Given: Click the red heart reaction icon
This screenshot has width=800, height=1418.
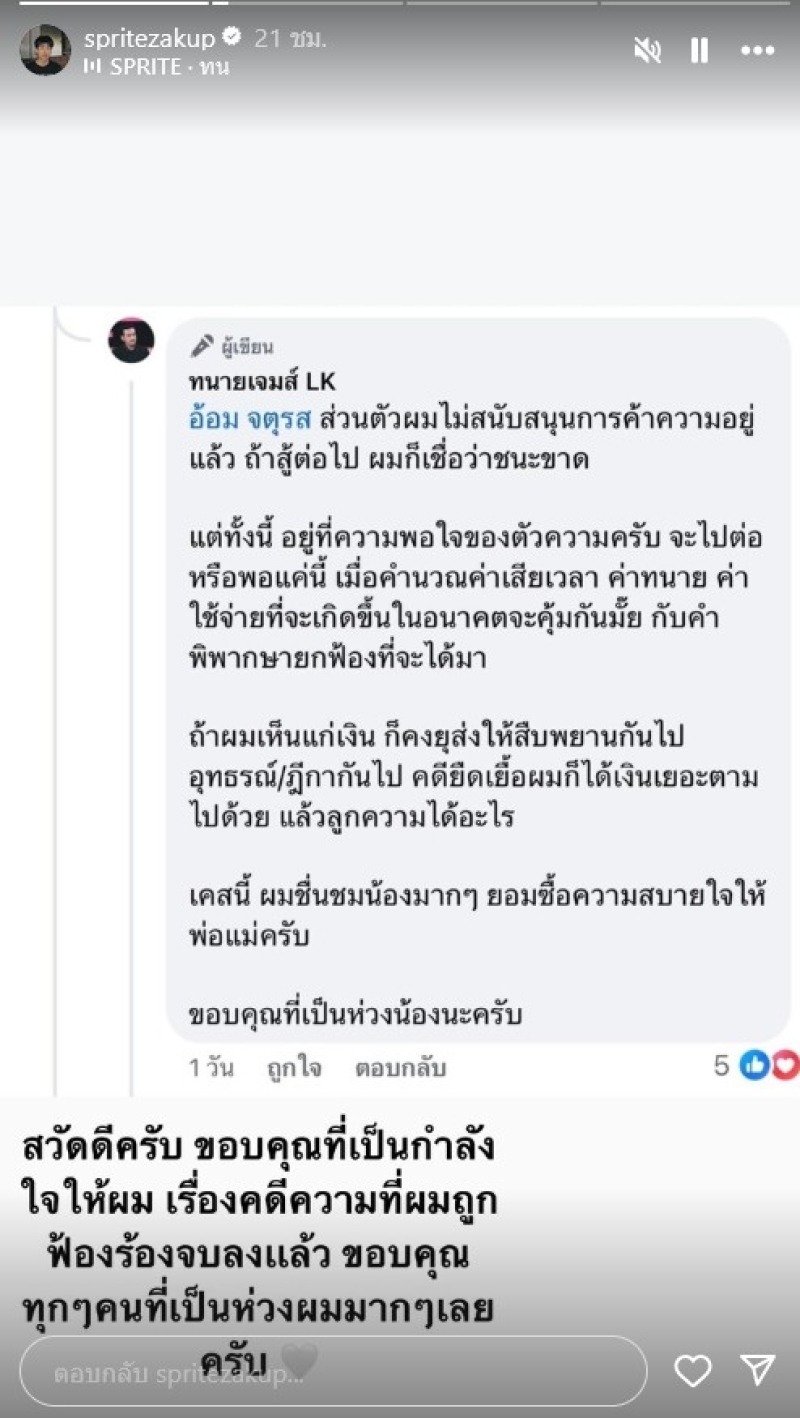Looking at the screenshot, I should (x=786, y=1067).
